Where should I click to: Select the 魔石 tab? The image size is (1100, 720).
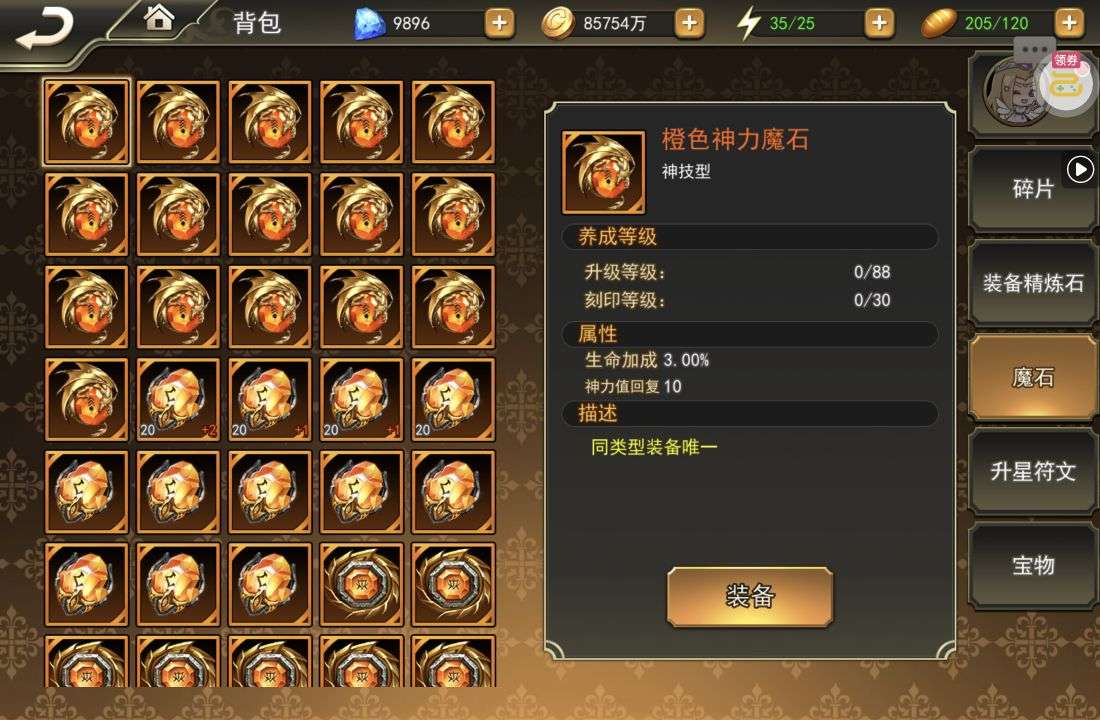click(1033, 378)
